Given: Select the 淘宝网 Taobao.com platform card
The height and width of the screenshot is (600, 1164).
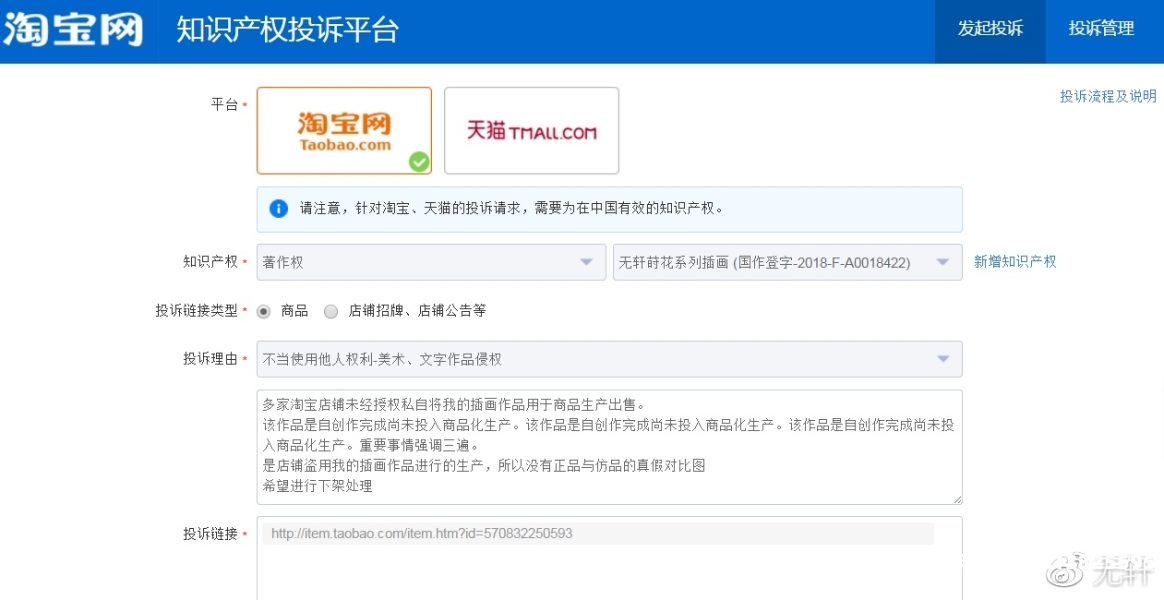Looking at the screenshot, I should point(344,131).
